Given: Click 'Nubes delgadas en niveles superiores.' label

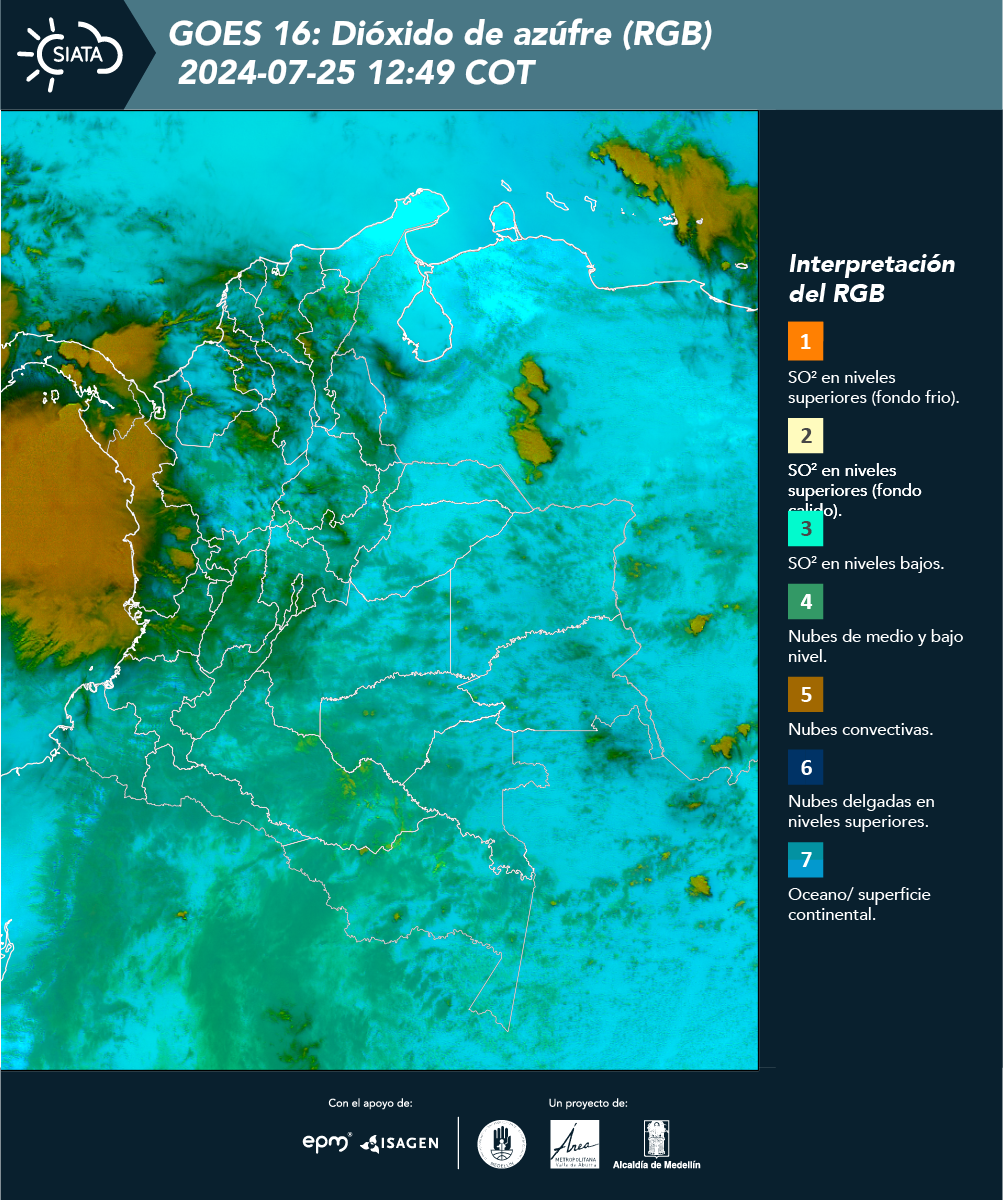Looking at the screenshot, I should (x=861, y=812).
